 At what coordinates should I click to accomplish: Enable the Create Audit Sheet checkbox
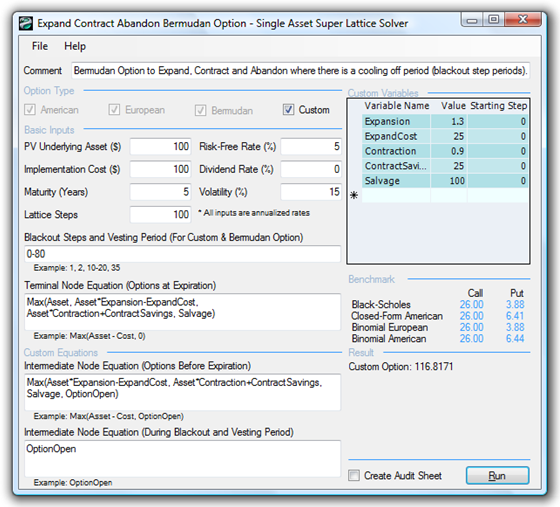(354, 475)
